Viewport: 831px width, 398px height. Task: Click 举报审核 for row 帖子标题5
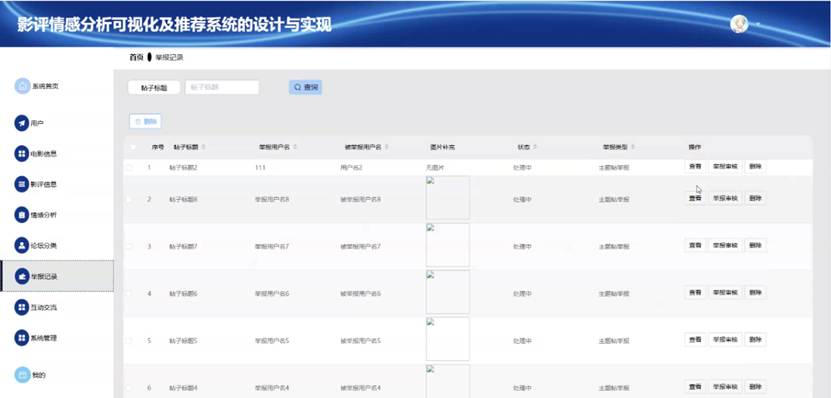pyautogui.click(x=725, y=340)
